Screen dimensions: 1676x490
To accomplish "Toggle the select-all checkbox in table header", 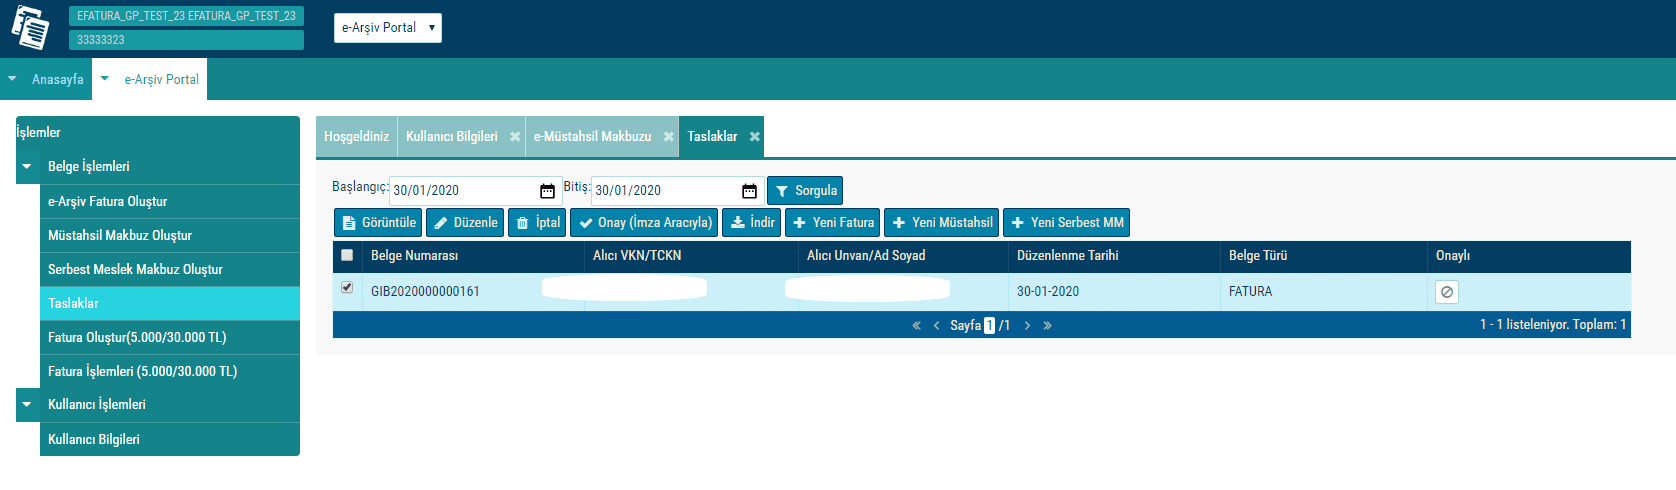I will (x=347, y=255).
